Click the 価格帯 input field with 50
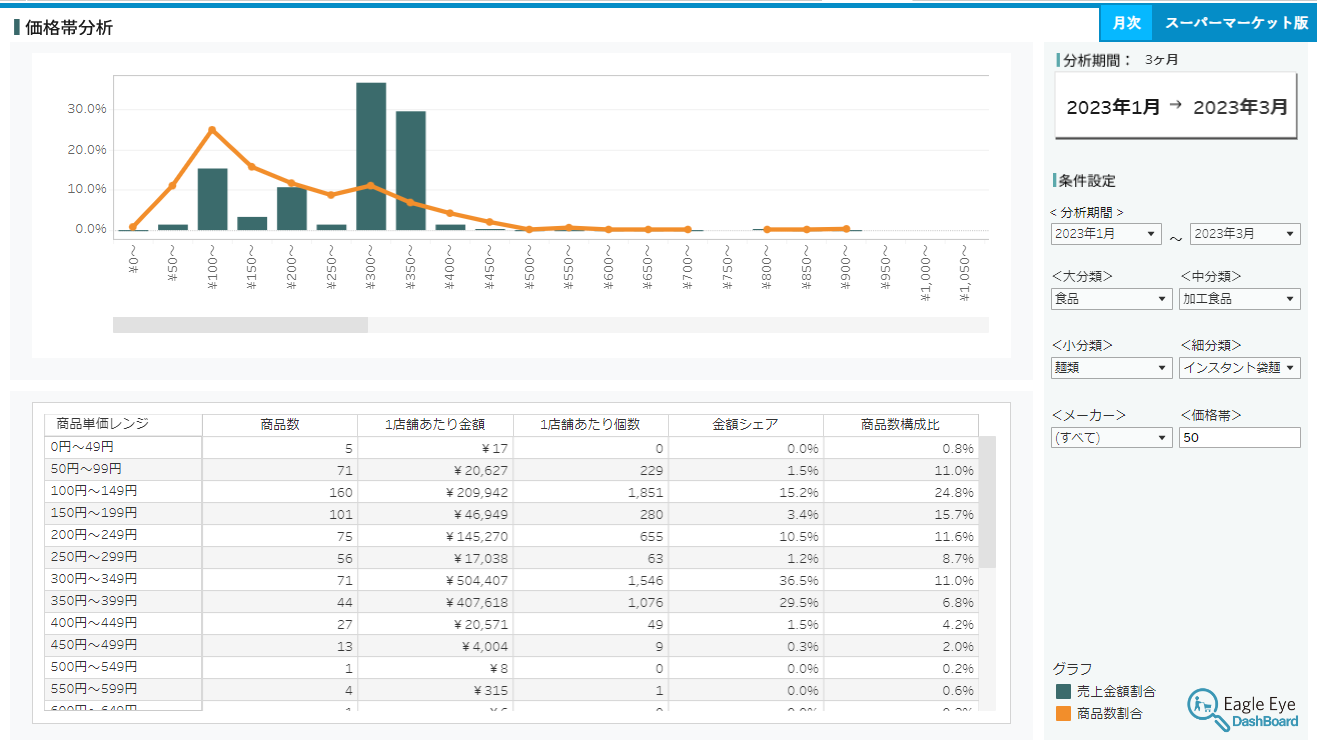1317x750 pixels. coord(1240,438)
